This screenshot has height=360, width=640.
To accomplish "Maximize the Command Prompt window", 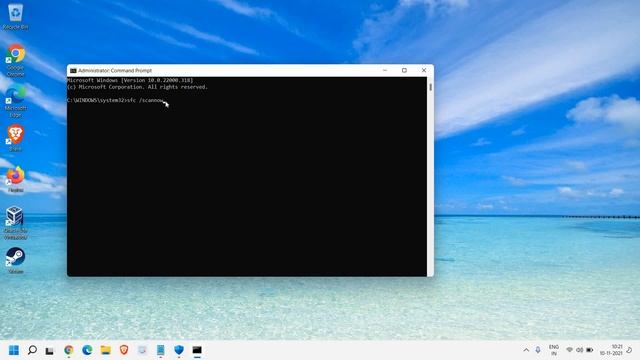I will click(404, 70).
